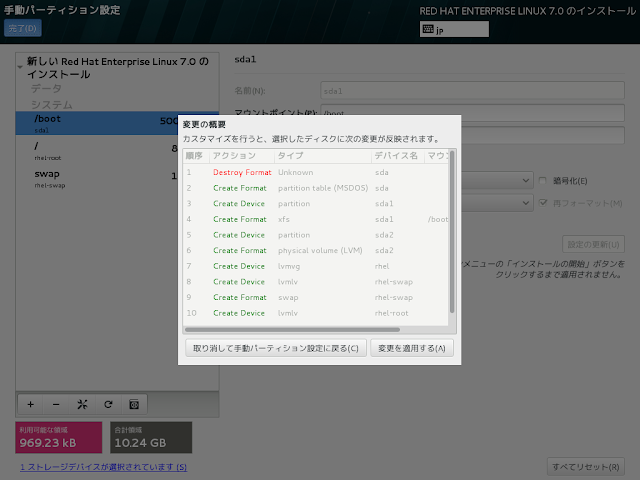This screenshot has width=640, height=480.
Task: Select row 8 Create Device rhel-swap
Action: [x=316, y=282]
